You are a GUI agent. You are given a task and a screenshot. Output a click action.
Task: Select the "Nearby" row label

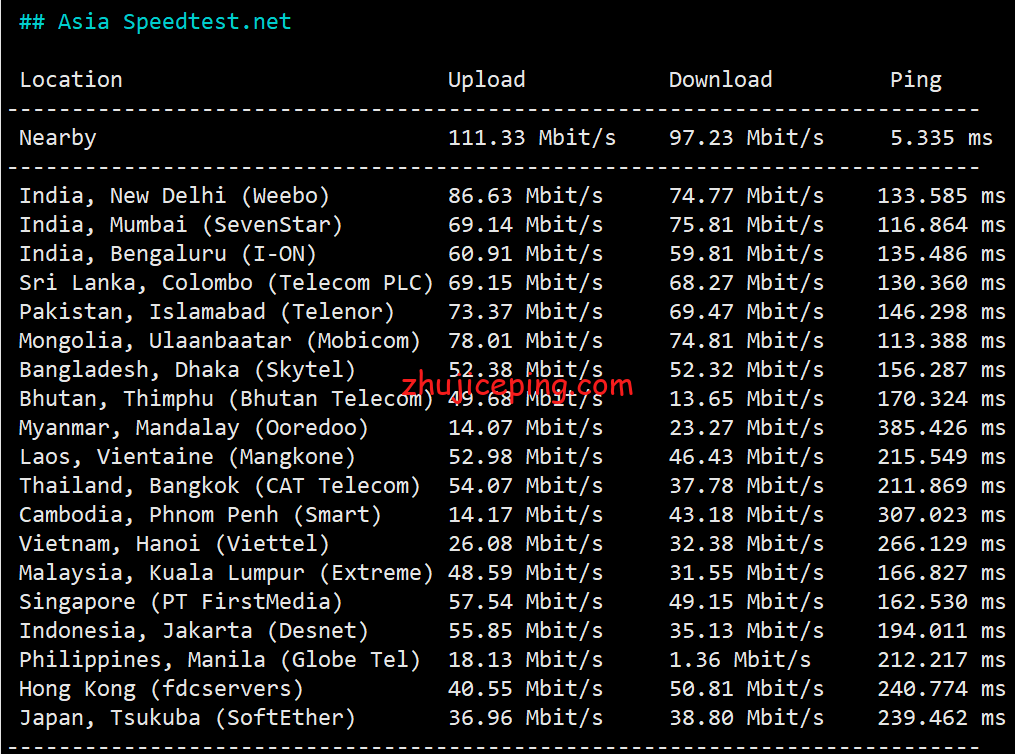(58, 138)
